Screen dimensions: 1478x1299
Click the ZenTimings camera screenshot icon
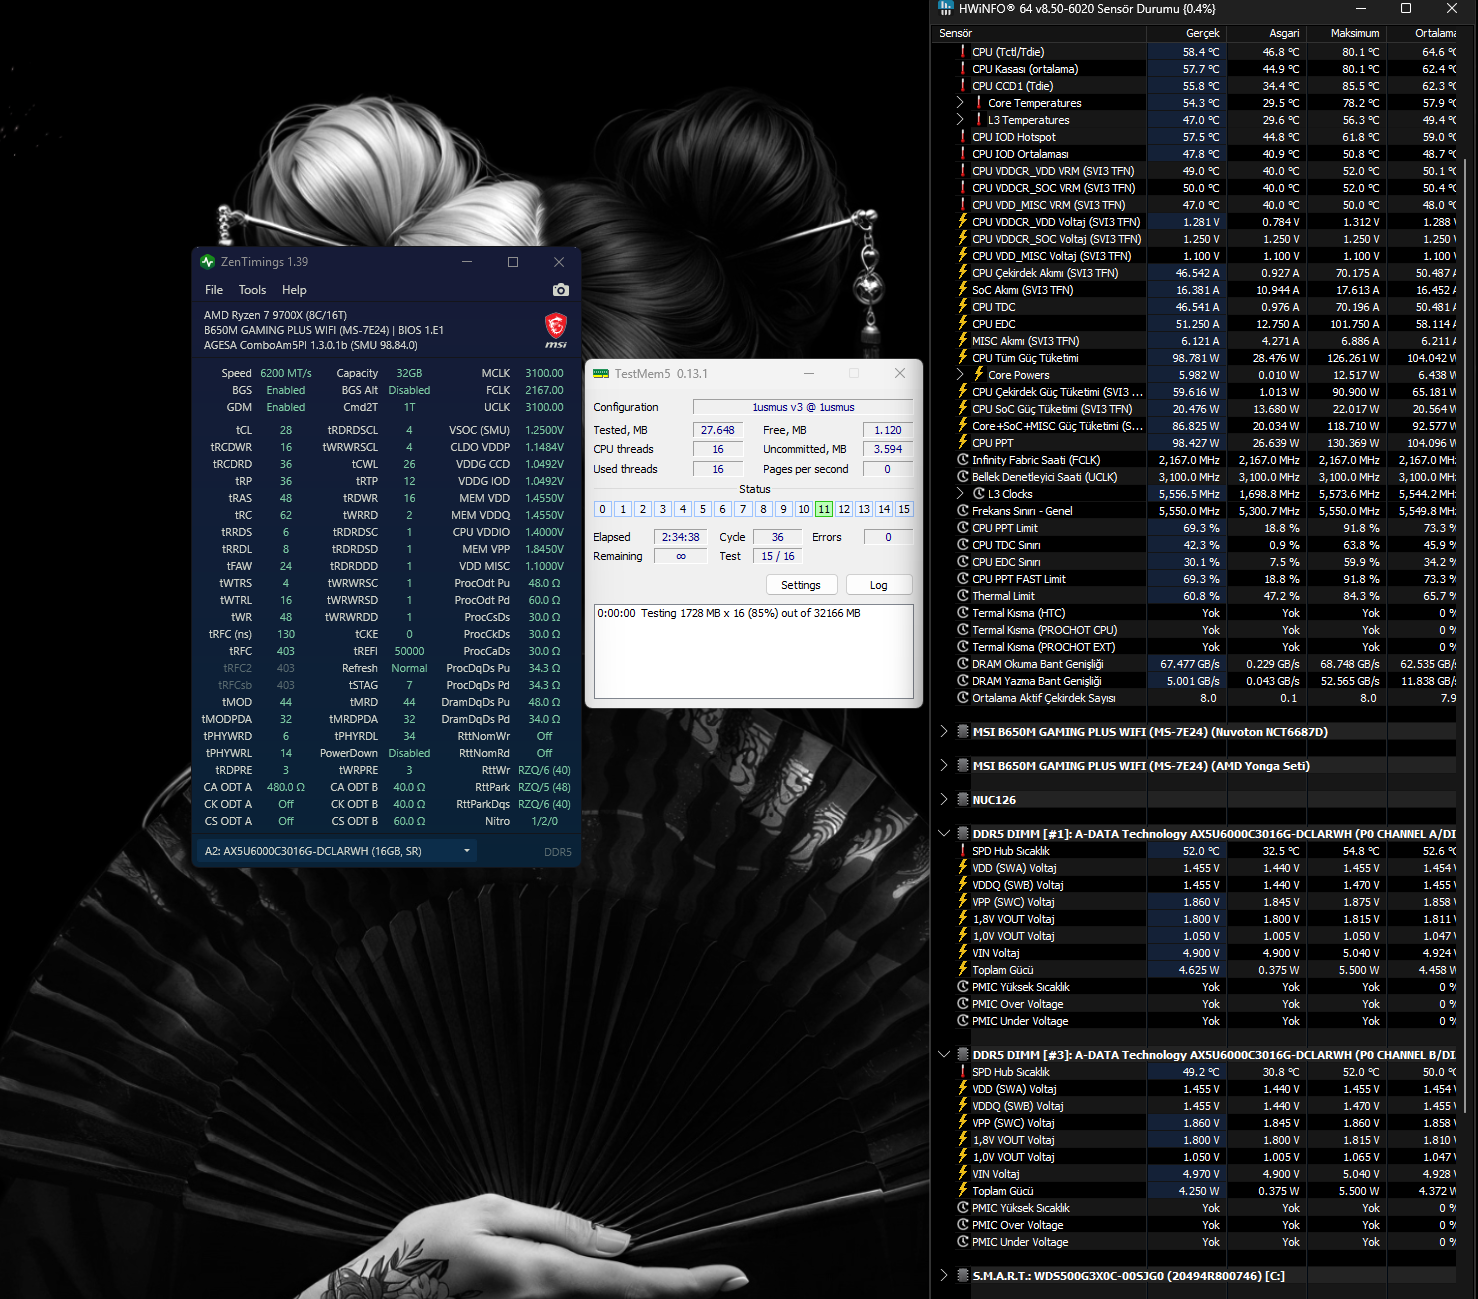tap(561, 290)
